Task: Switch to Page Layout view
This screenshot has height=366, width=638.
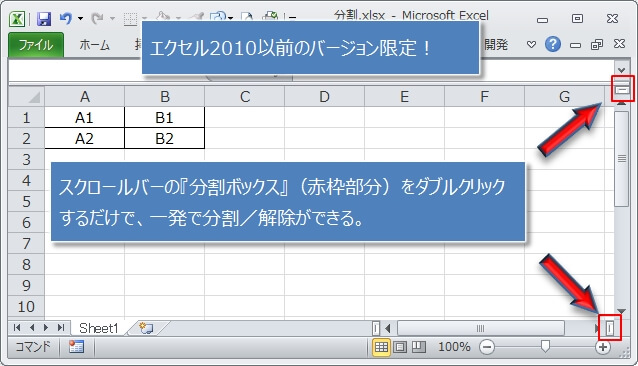Action: [x=400, y=347]
